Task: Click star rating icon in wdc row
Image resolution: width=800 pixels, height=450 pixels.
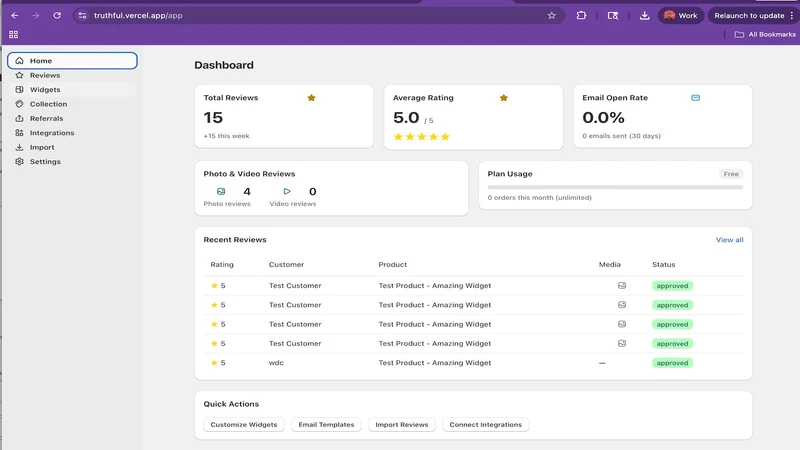Action: coord(214,363)
